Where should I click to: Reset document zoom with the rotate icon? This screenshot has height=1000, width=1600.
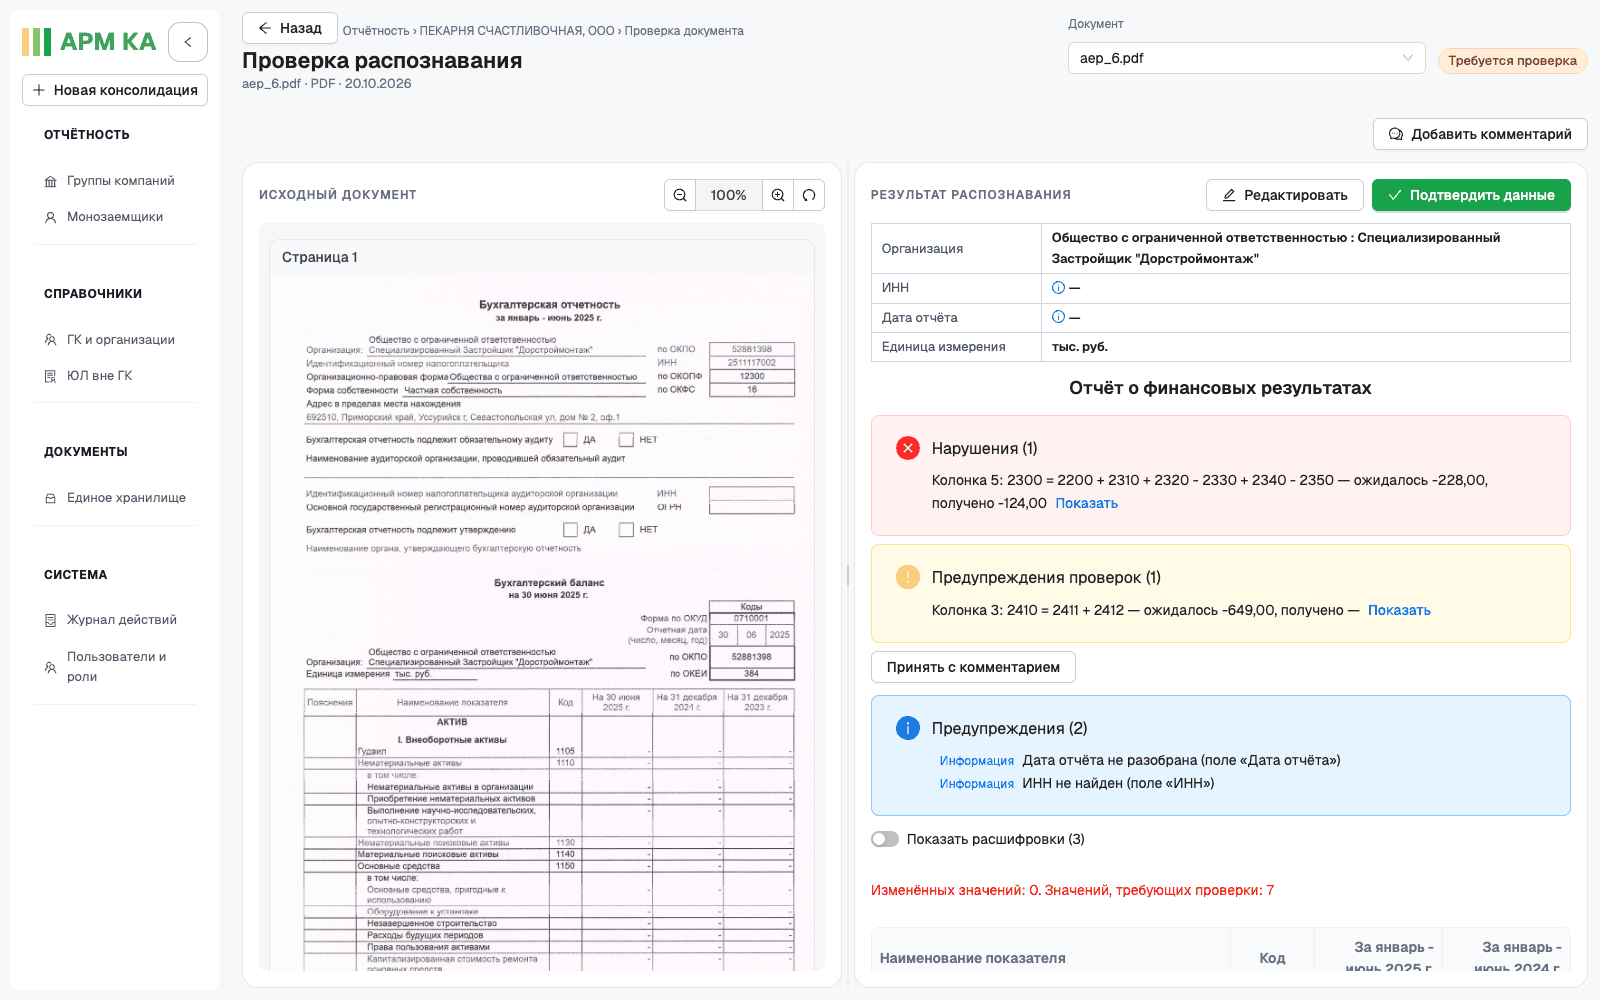[809, 195]
